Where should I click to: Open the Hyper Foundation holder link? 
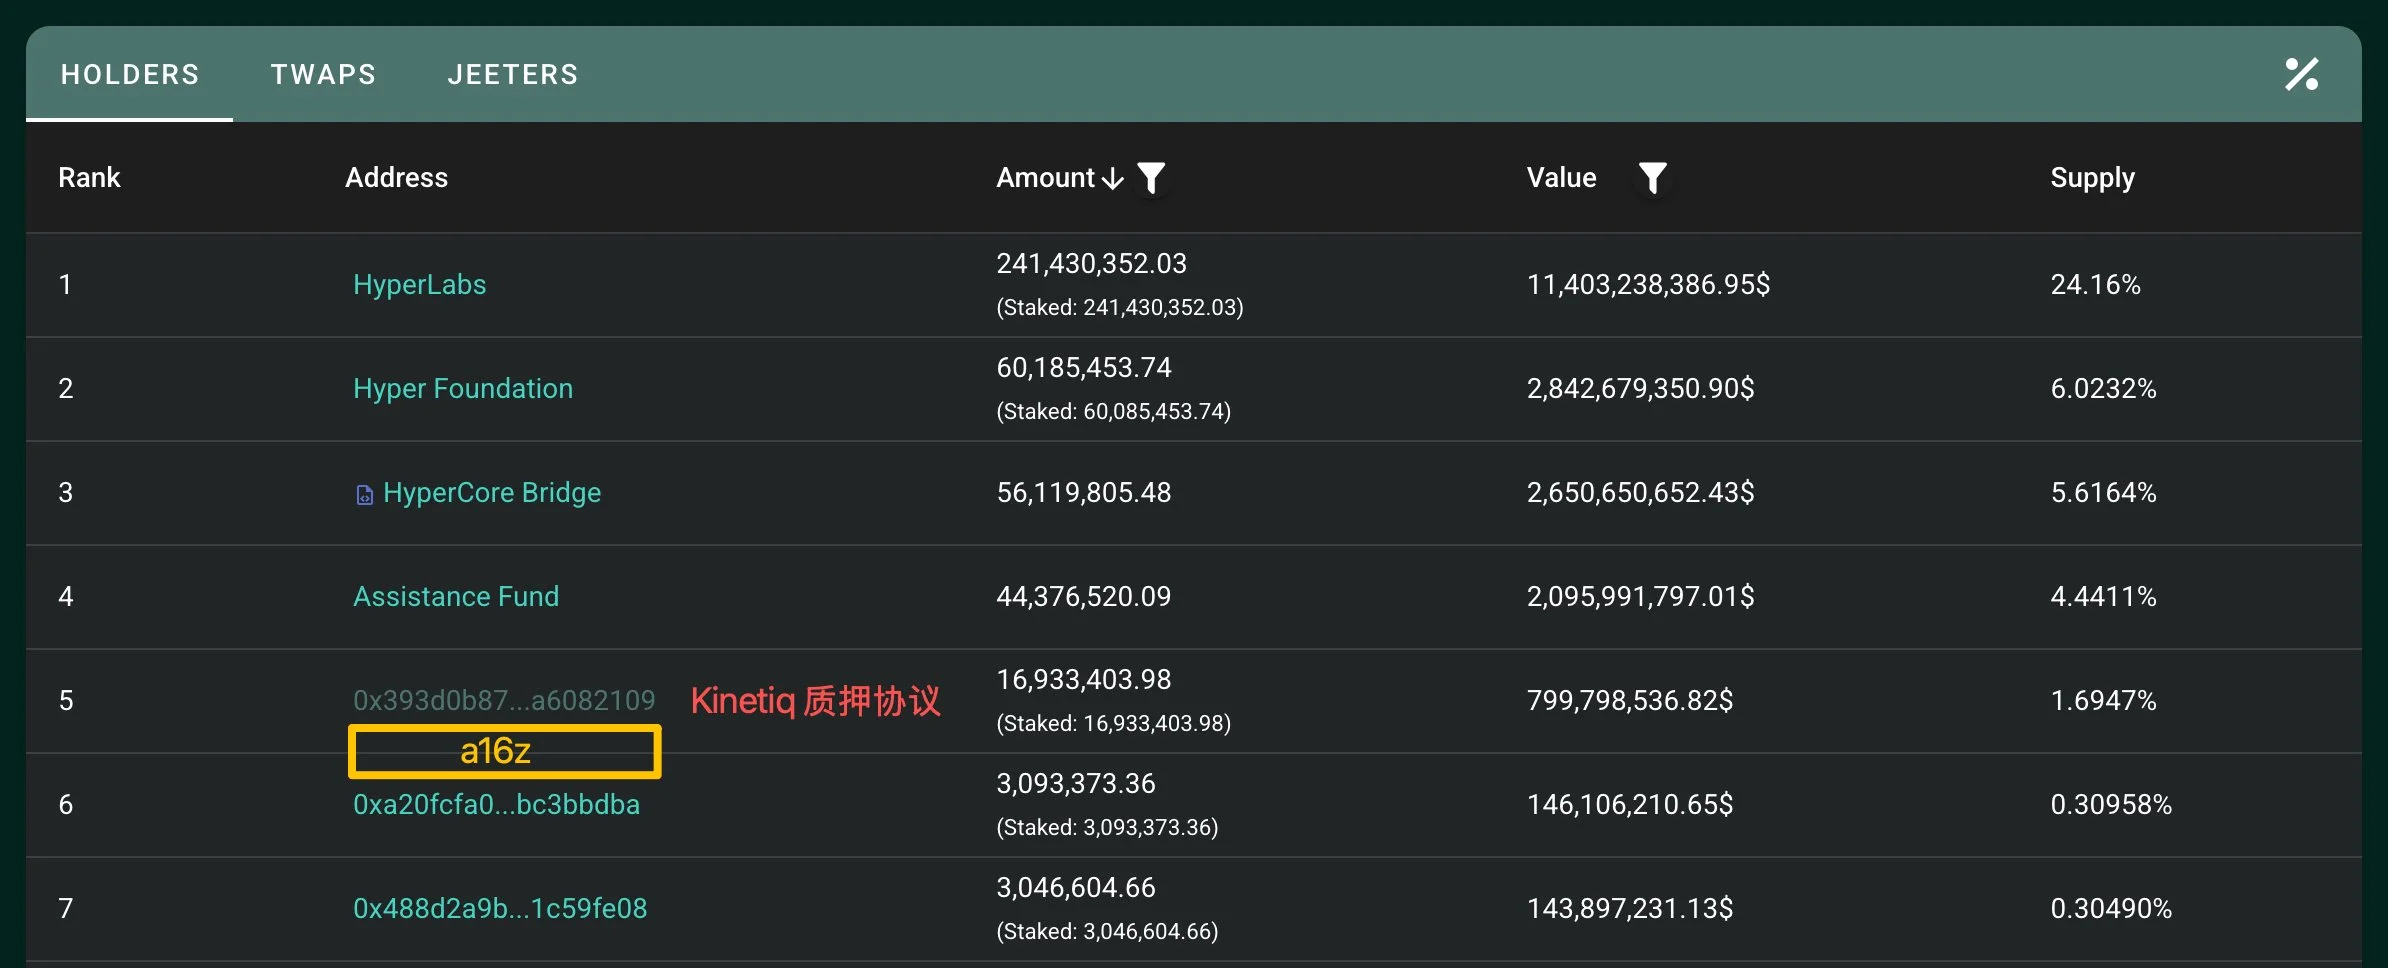(x=463, y=389)
